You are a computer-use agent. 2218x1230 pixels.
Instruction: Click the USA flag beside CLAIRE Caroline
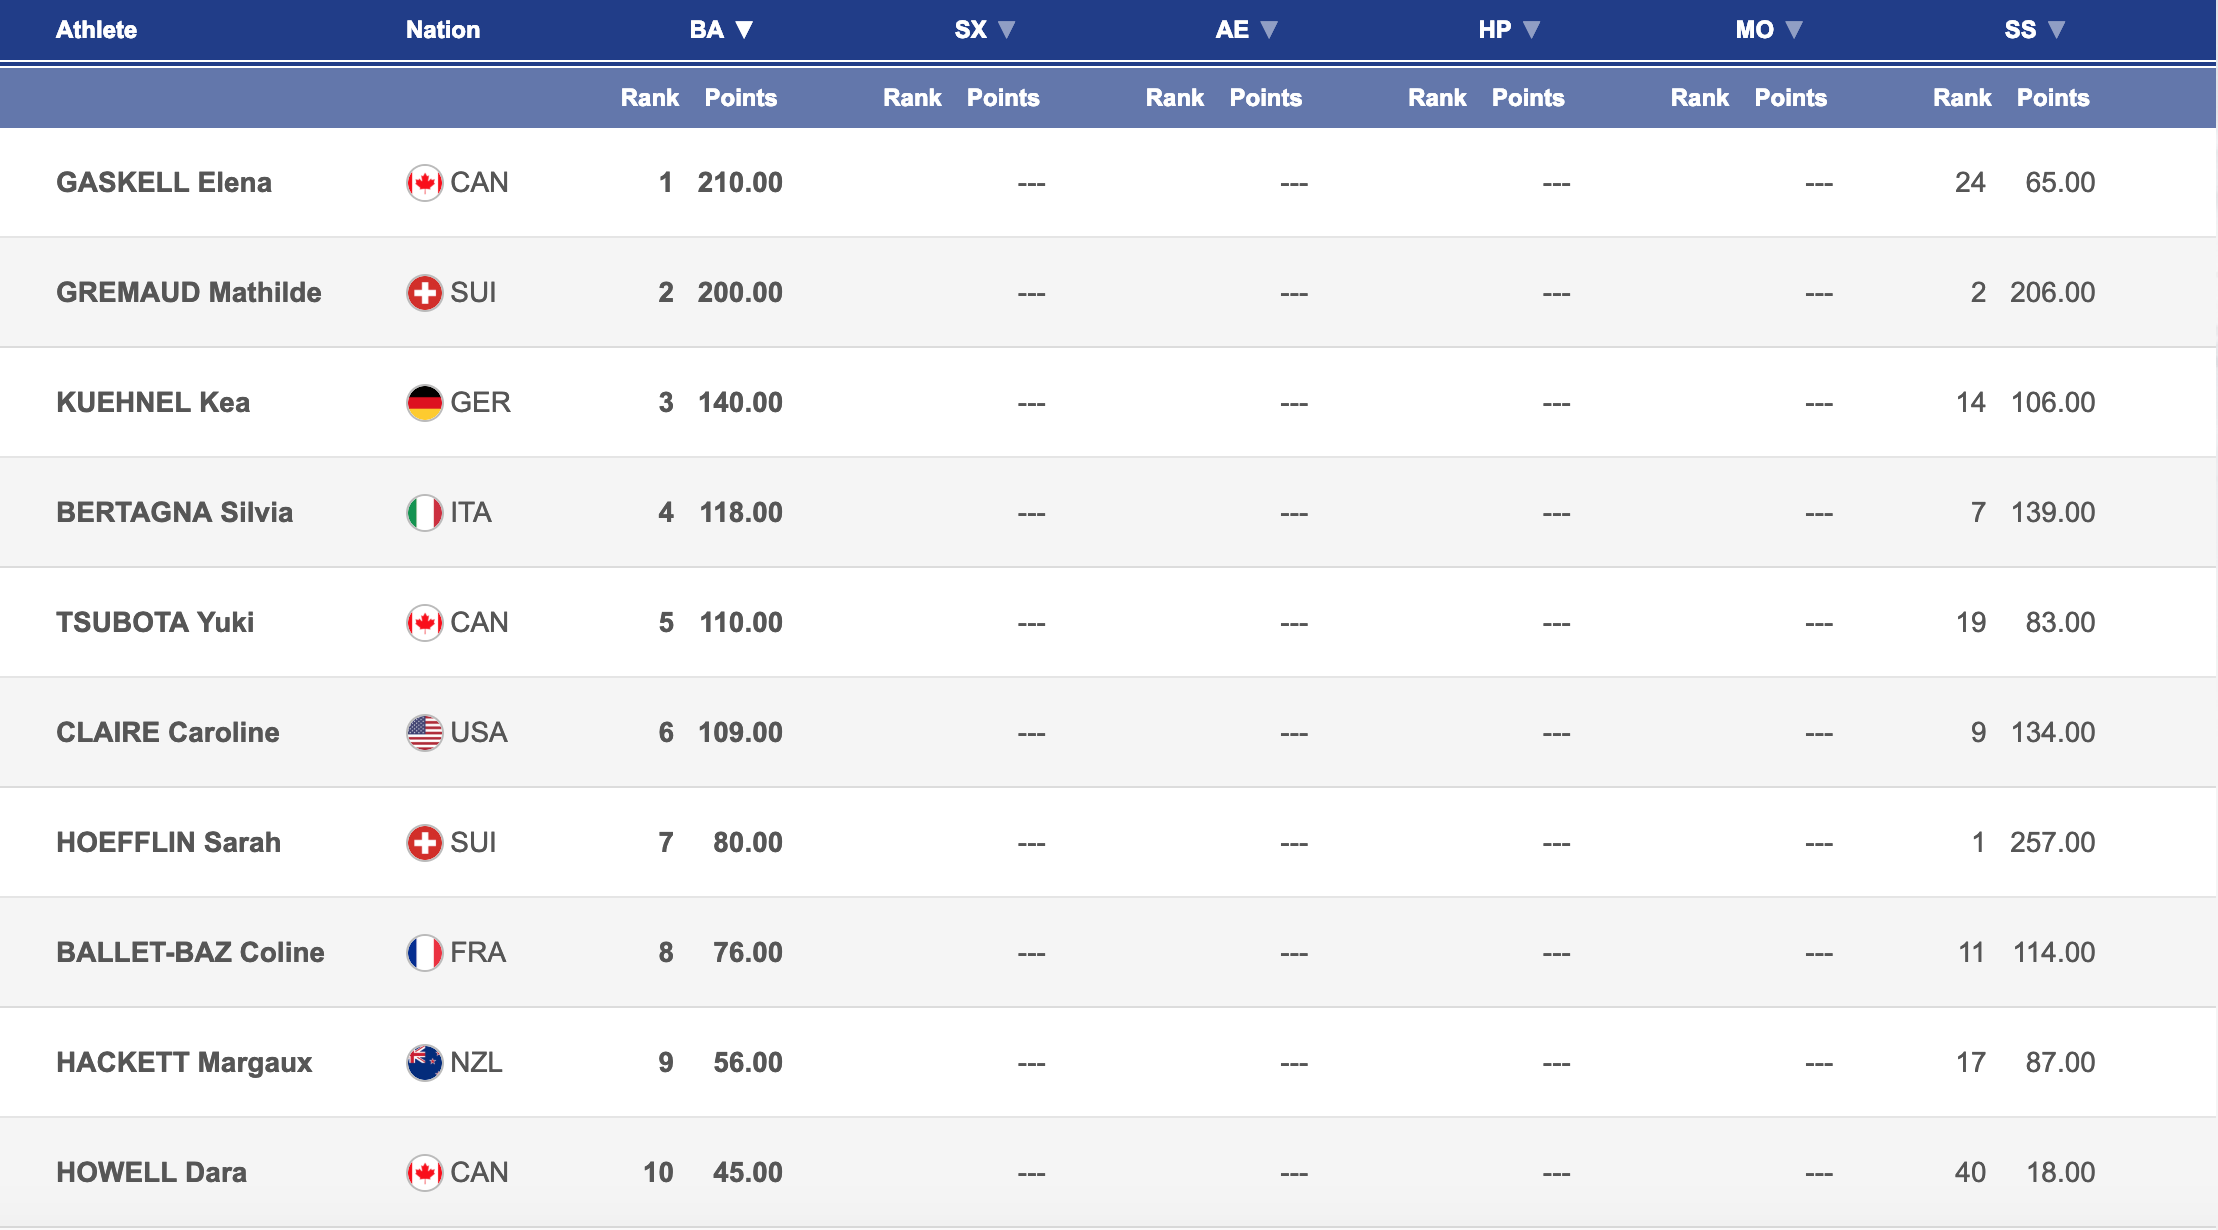[425, 732]
